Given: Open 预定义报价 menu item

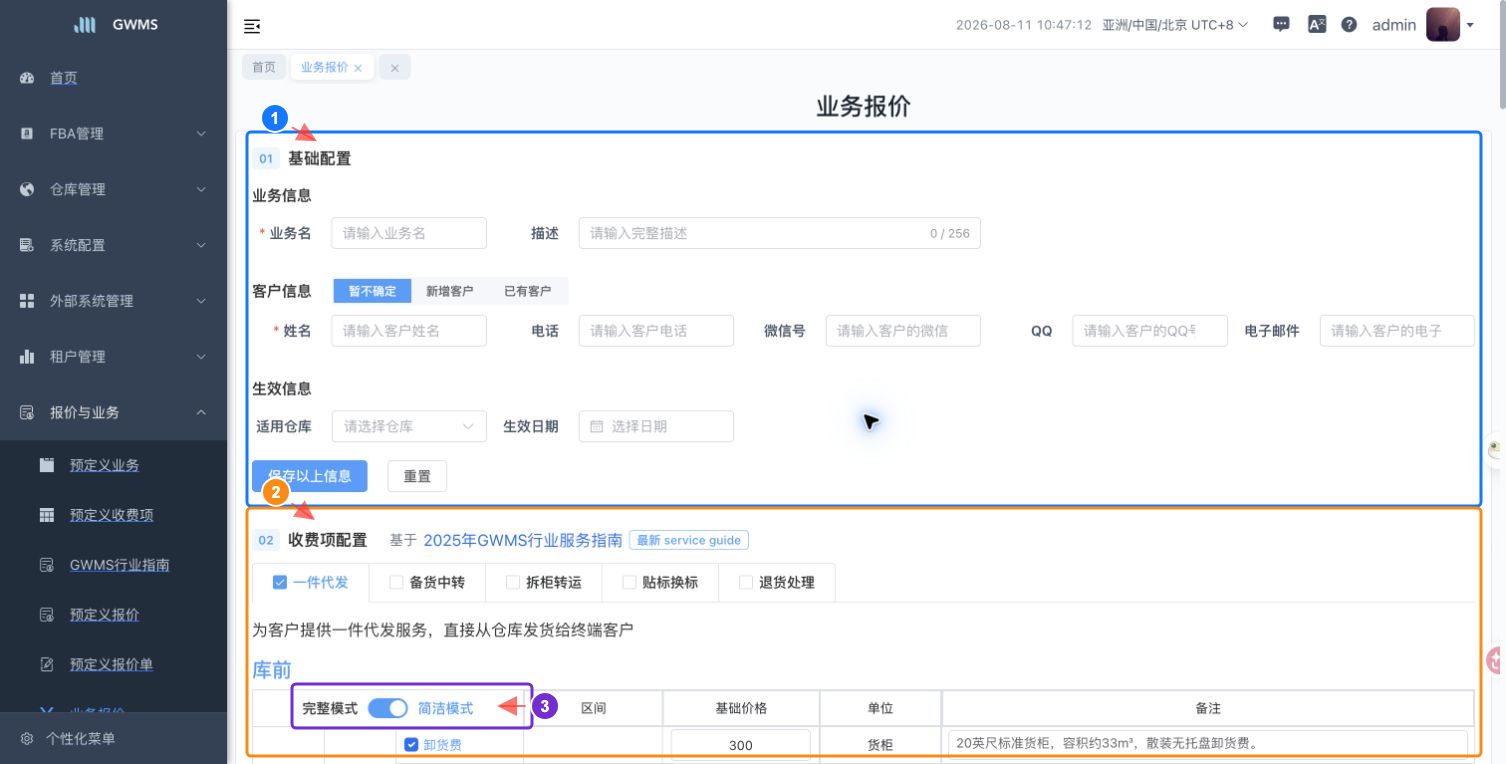Looking at the screenshot, I should click(104, 615).
